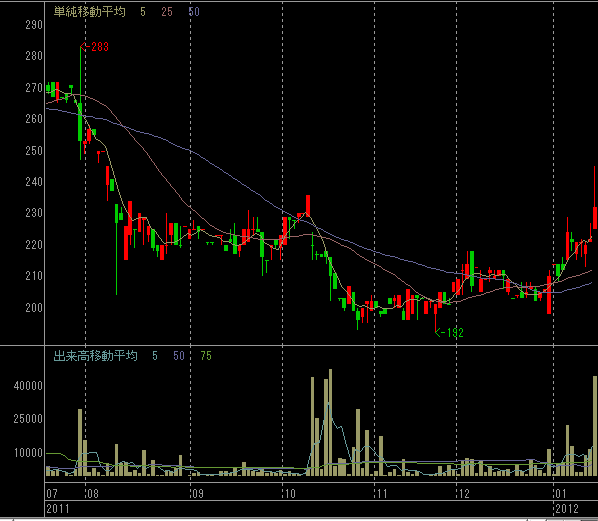Click the 08 month label
Image resolution: width=598 pixels, height=521 pixels.
pyautogui.click(x=93, y=494)
